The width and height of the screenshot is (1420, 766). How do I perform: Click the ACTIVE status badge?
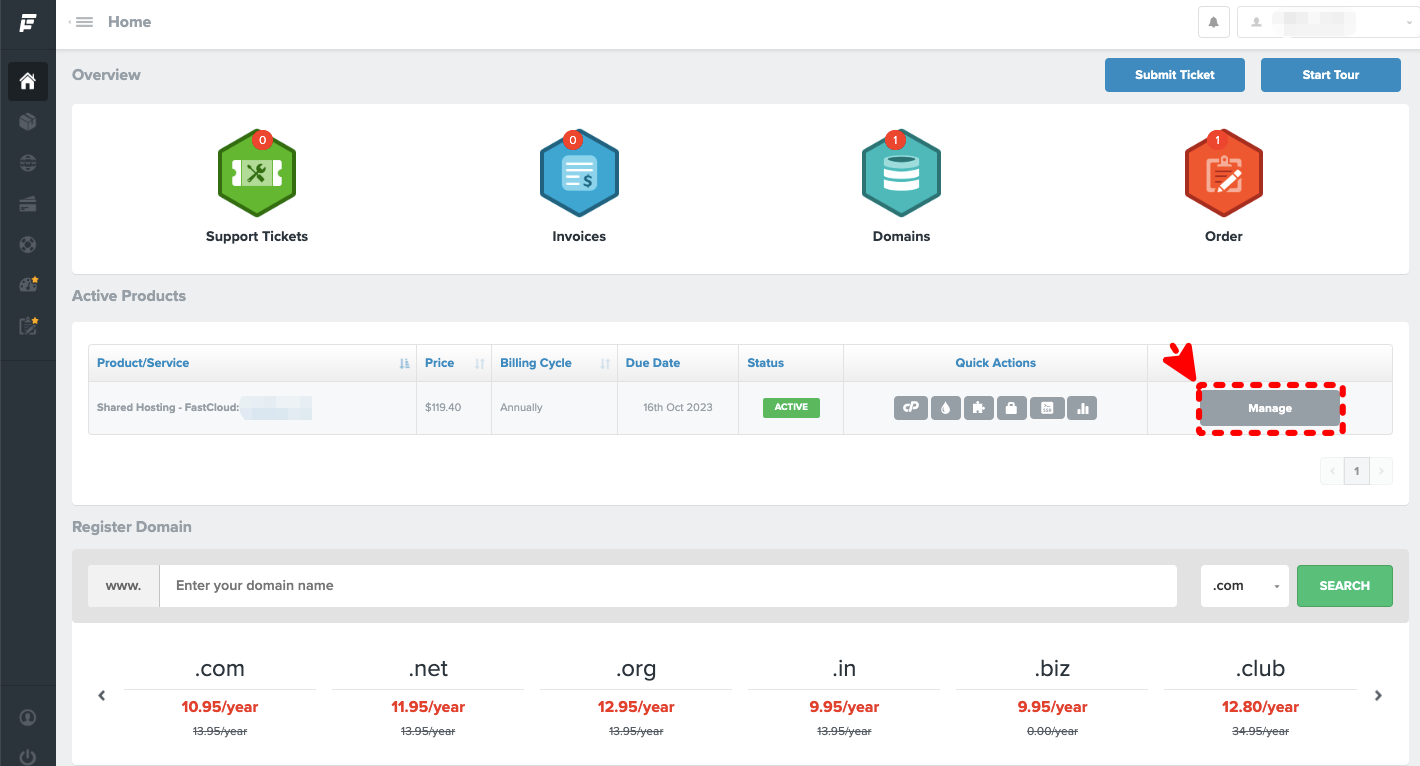click(791, 407)
